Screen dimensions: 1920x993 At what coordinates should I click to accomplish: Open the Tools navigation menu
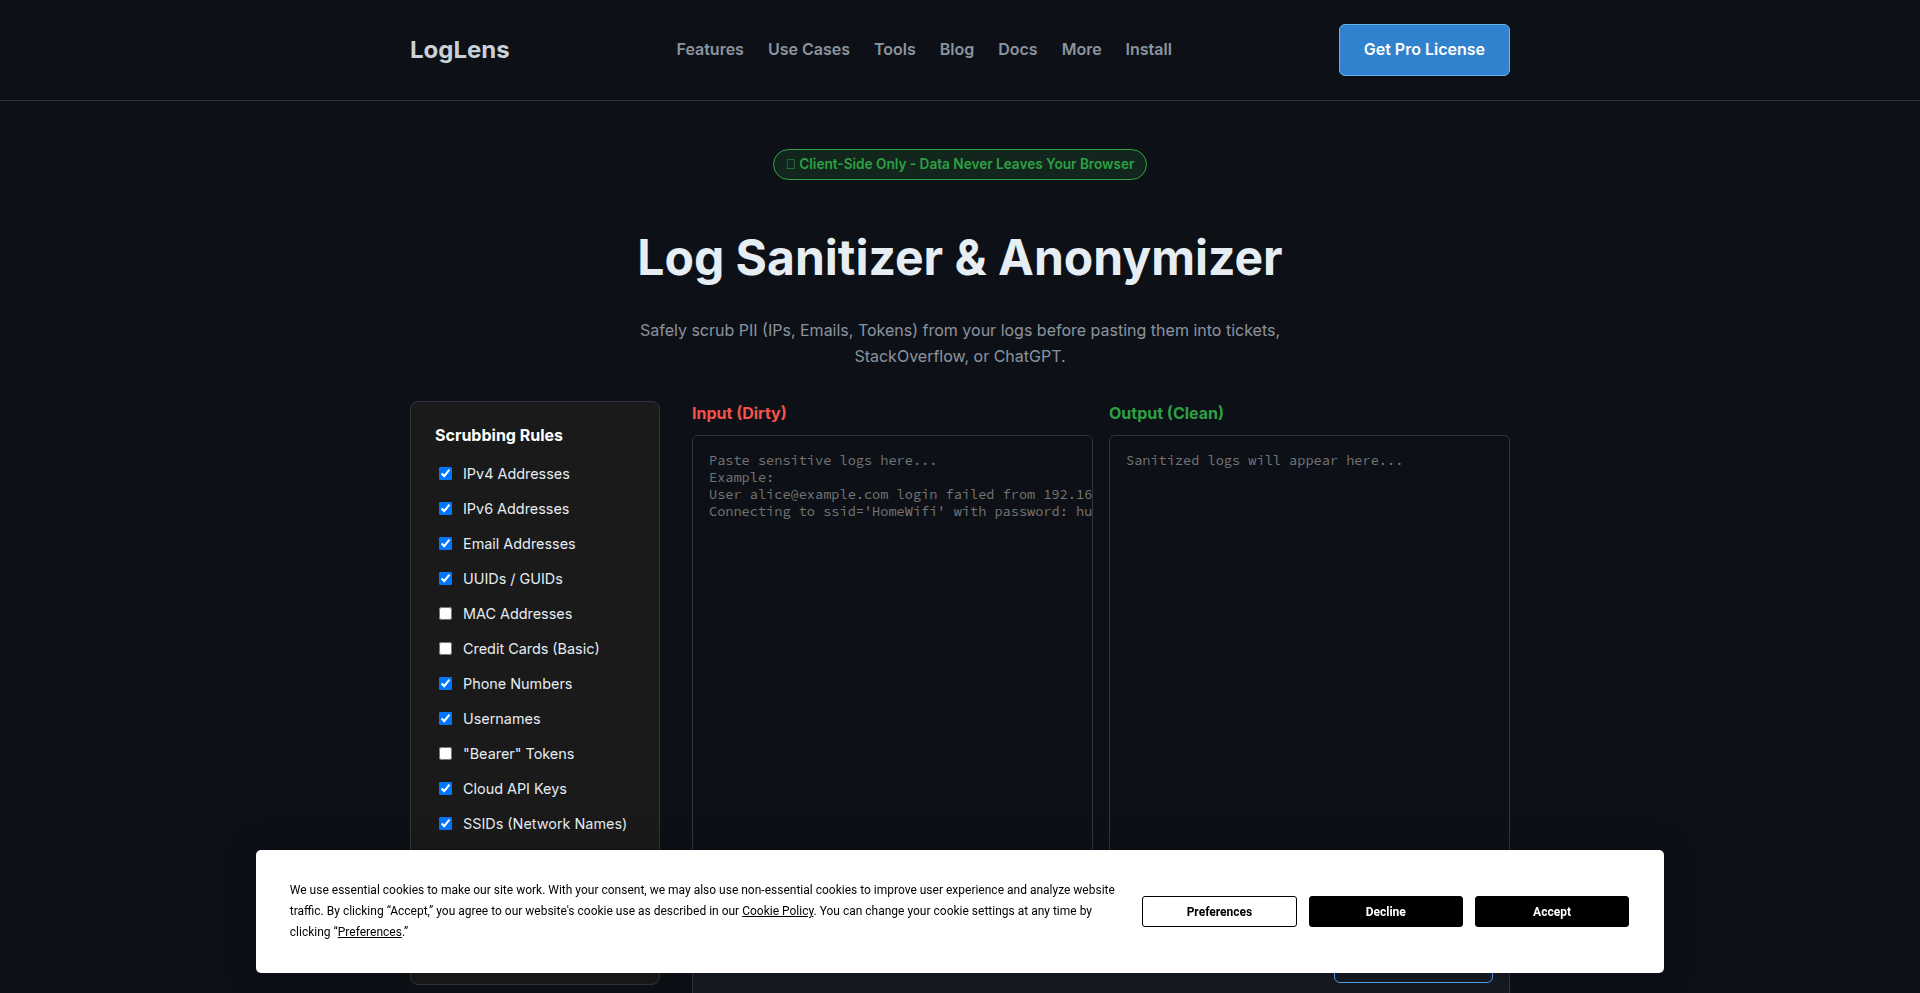pyautogui.click(x=895, y=50)
